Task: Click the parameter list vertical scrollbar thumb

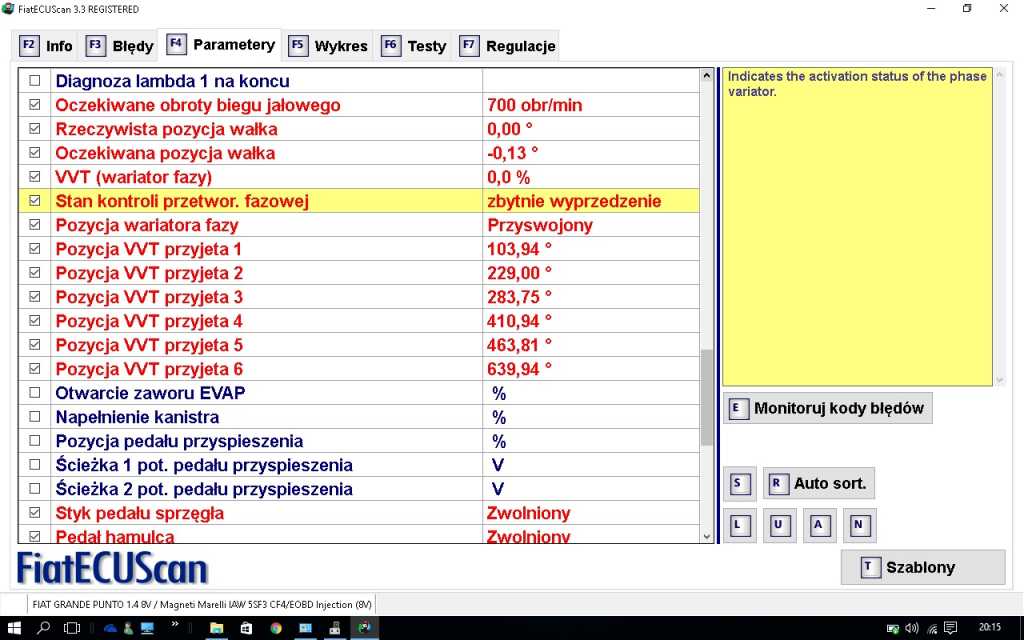Action: point(707,397)
